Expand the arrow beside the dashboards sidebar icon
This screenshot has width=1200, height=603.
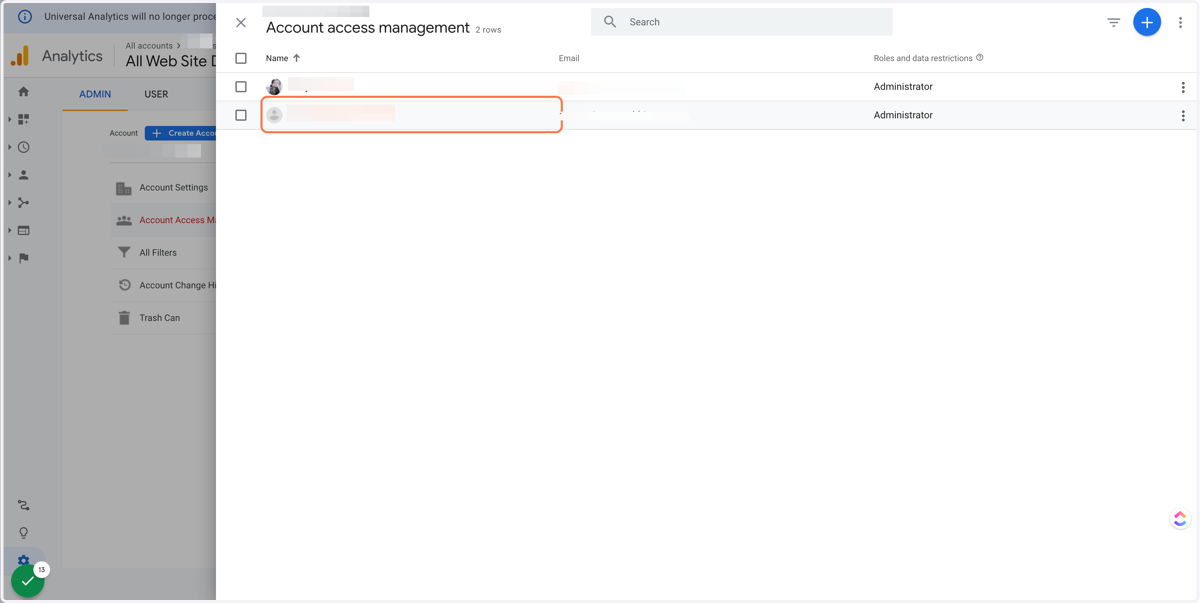click(x=10, y=119)
